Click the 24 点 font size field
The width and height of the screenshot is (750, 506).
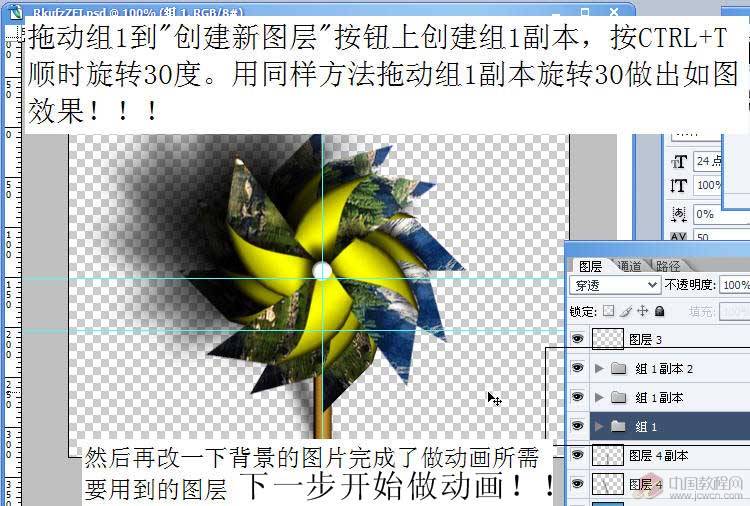707,161
